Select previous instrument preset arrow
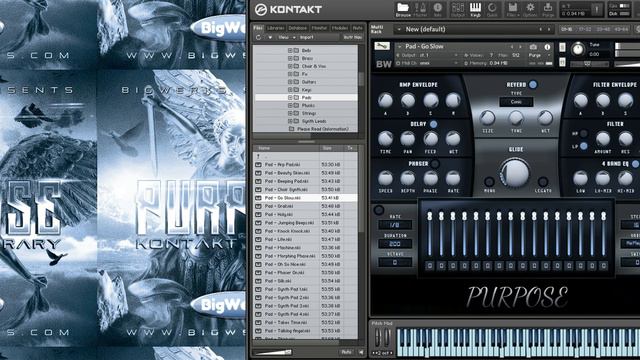Image resolution: width=640 pixels, height=360 pixels. (512, 47)
